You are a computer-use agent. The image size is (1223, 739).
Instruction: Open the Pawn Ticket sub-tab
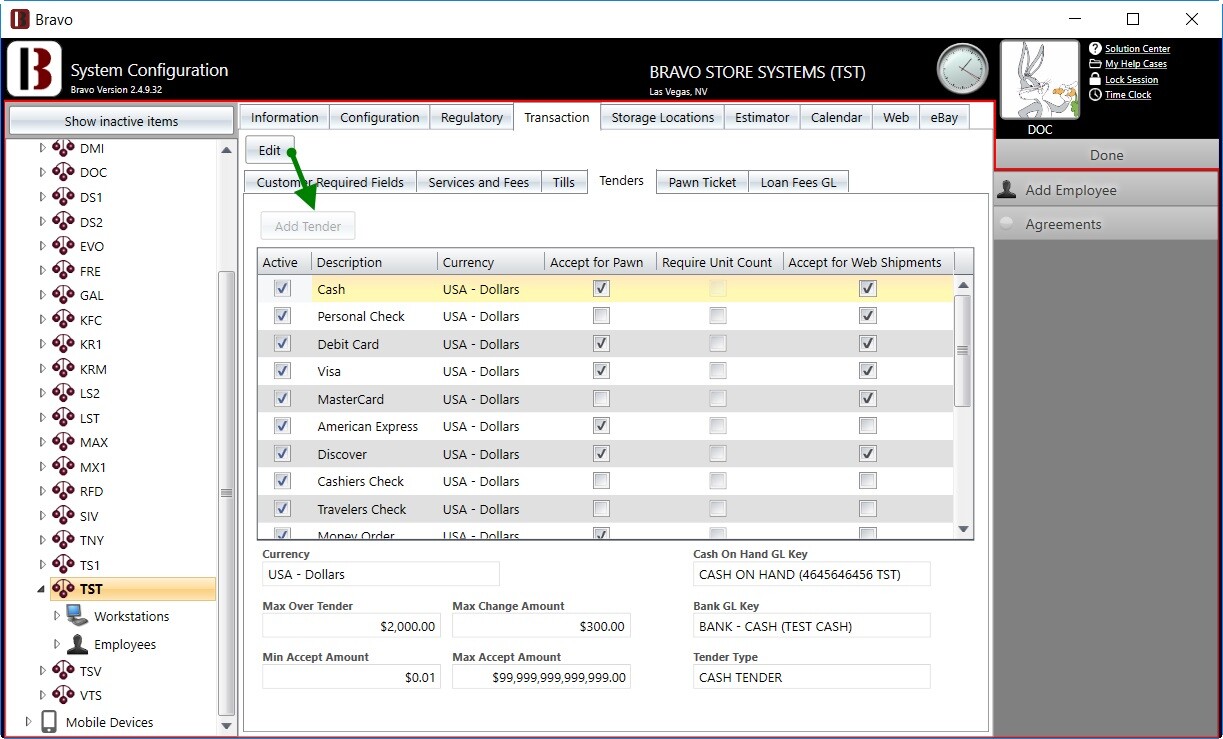(x=702, y=182)
